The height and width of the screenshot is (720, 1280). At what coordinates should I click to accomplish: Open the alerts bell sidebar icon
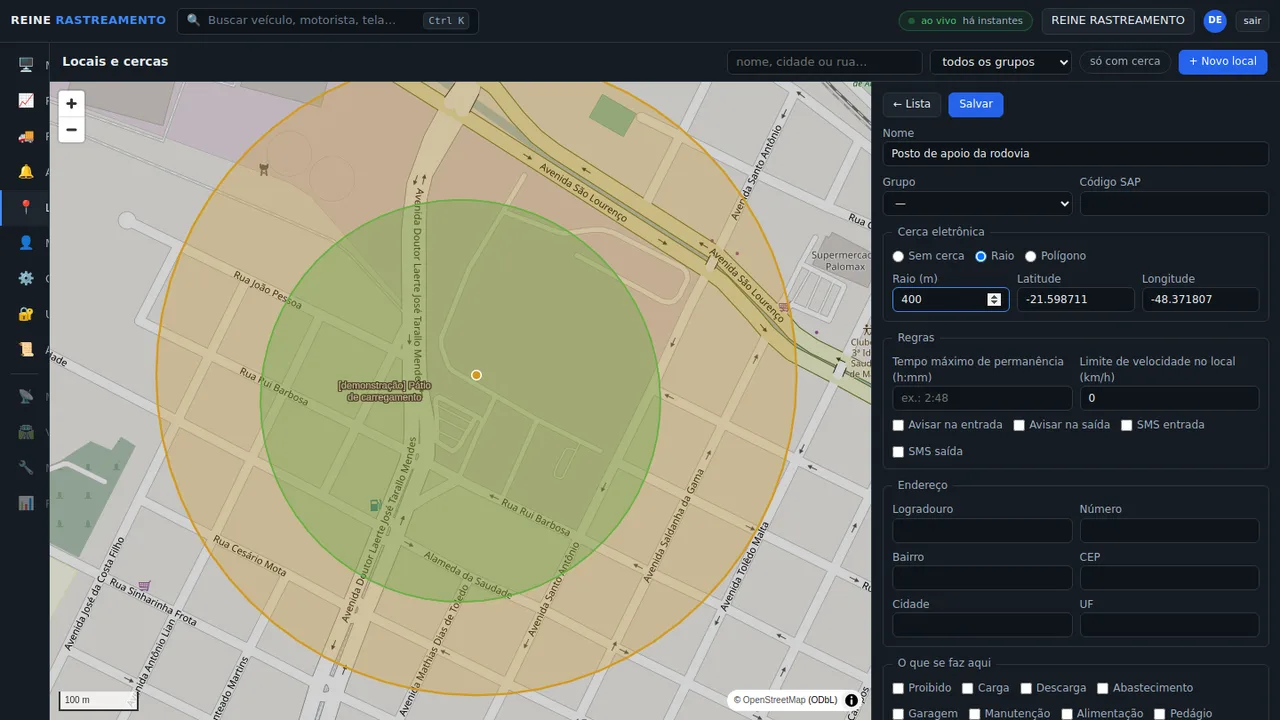click(26, 172)
